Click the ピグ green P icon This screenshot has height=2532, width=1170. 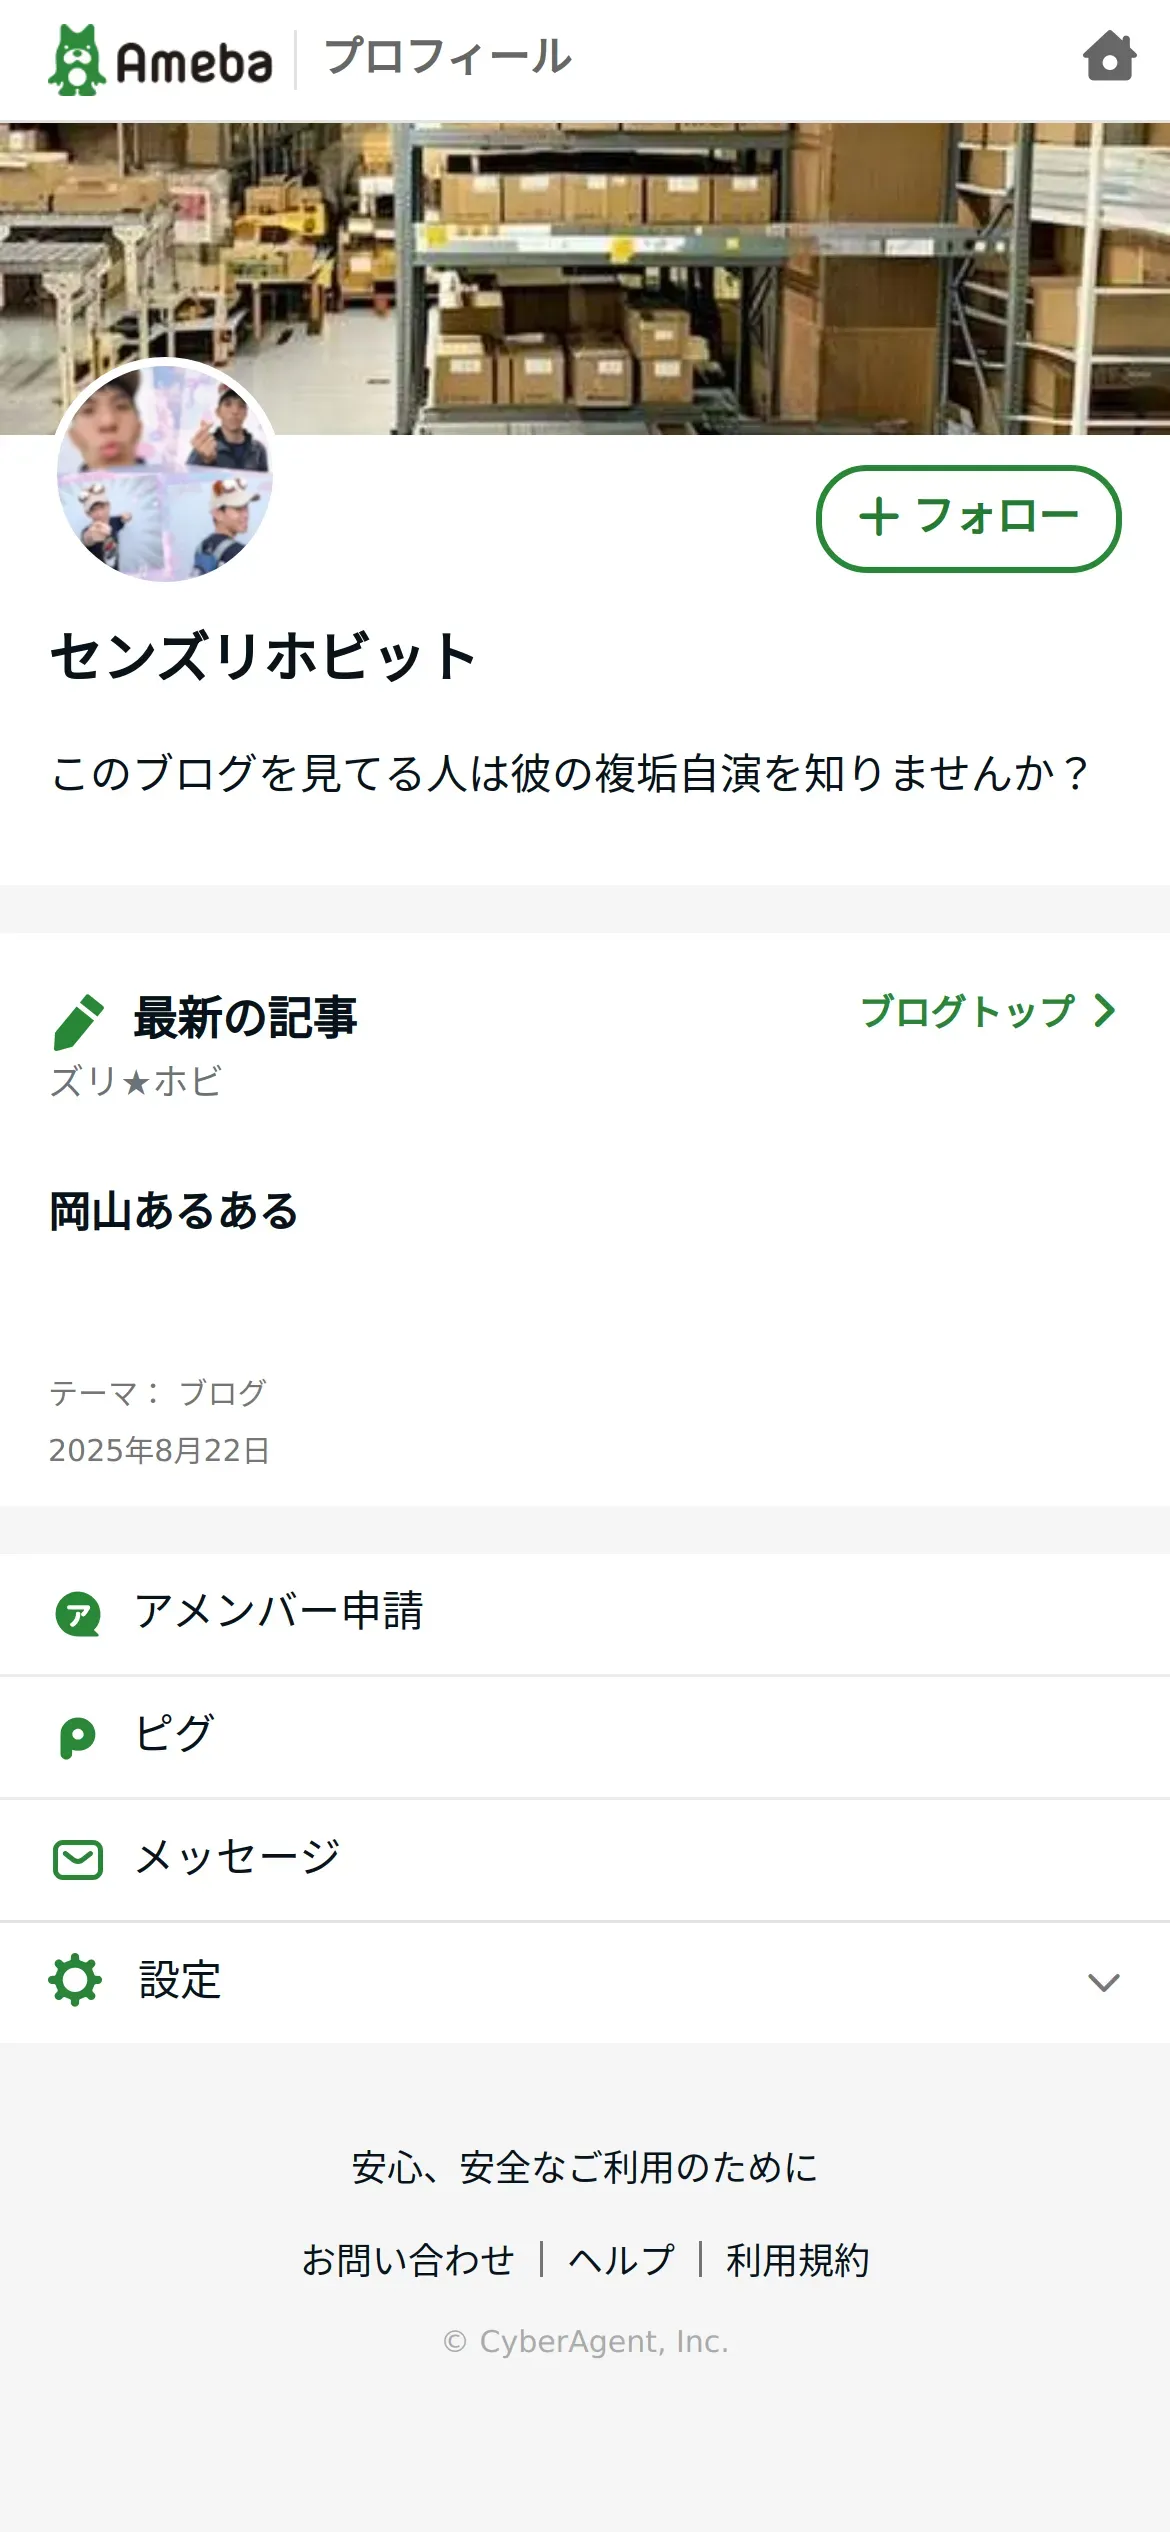click(77, 1737)
